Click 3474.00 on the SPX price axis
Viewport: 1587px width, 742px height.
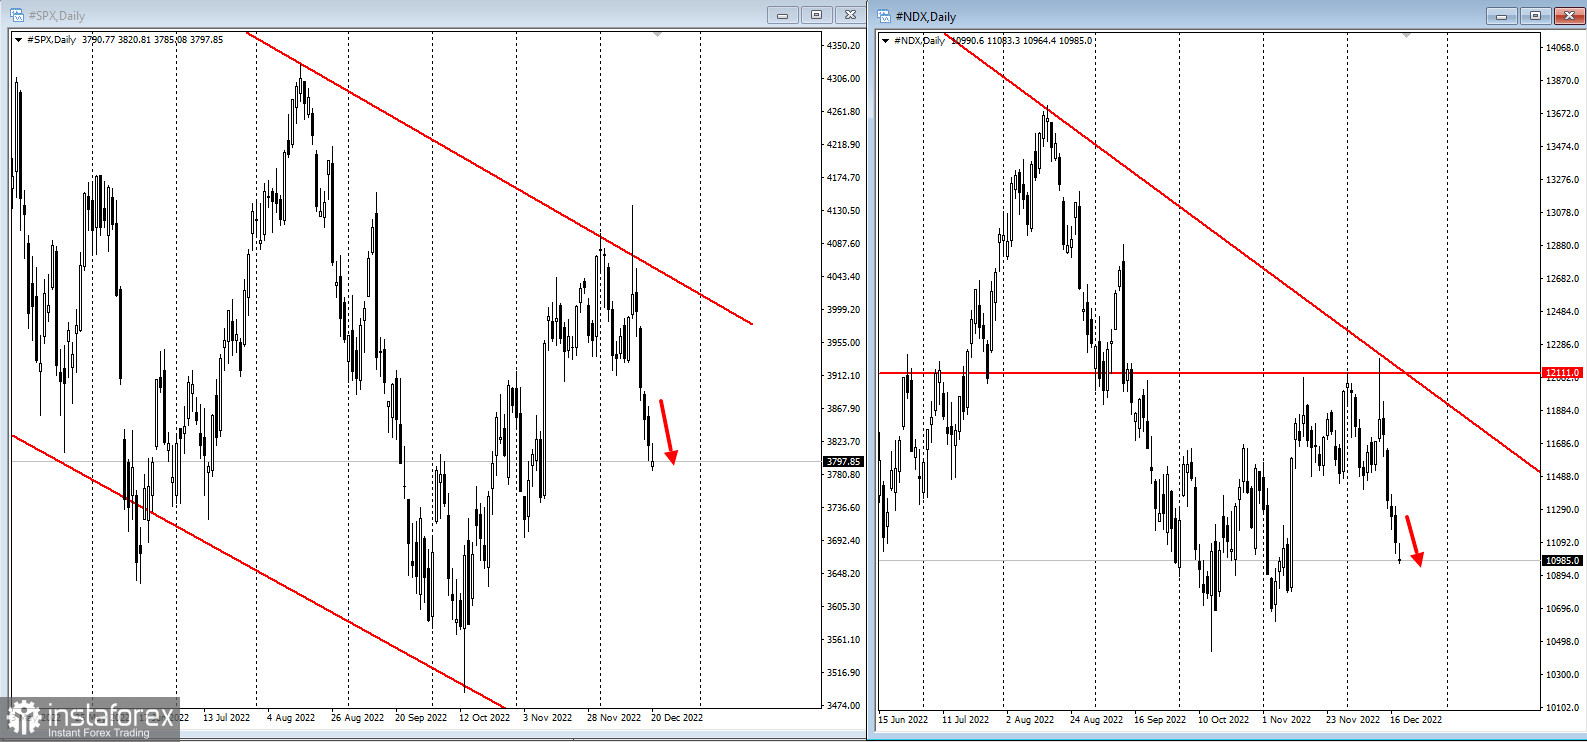click(x=843, y=706)
